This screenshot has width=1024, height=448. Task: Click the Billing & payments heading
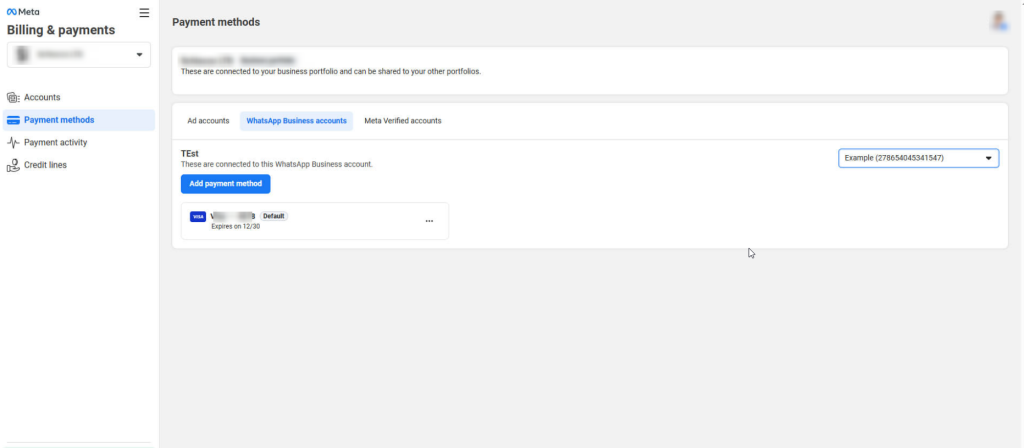click(61, 30)
